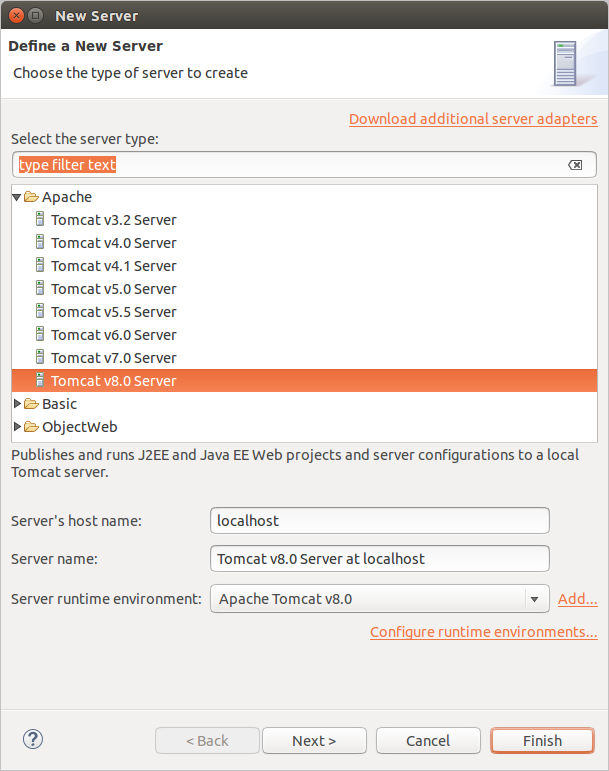Open the Server runtime environment dropdown
Image resolution: width=609 pixels, height=771 pixels.
tap(534, 599)
